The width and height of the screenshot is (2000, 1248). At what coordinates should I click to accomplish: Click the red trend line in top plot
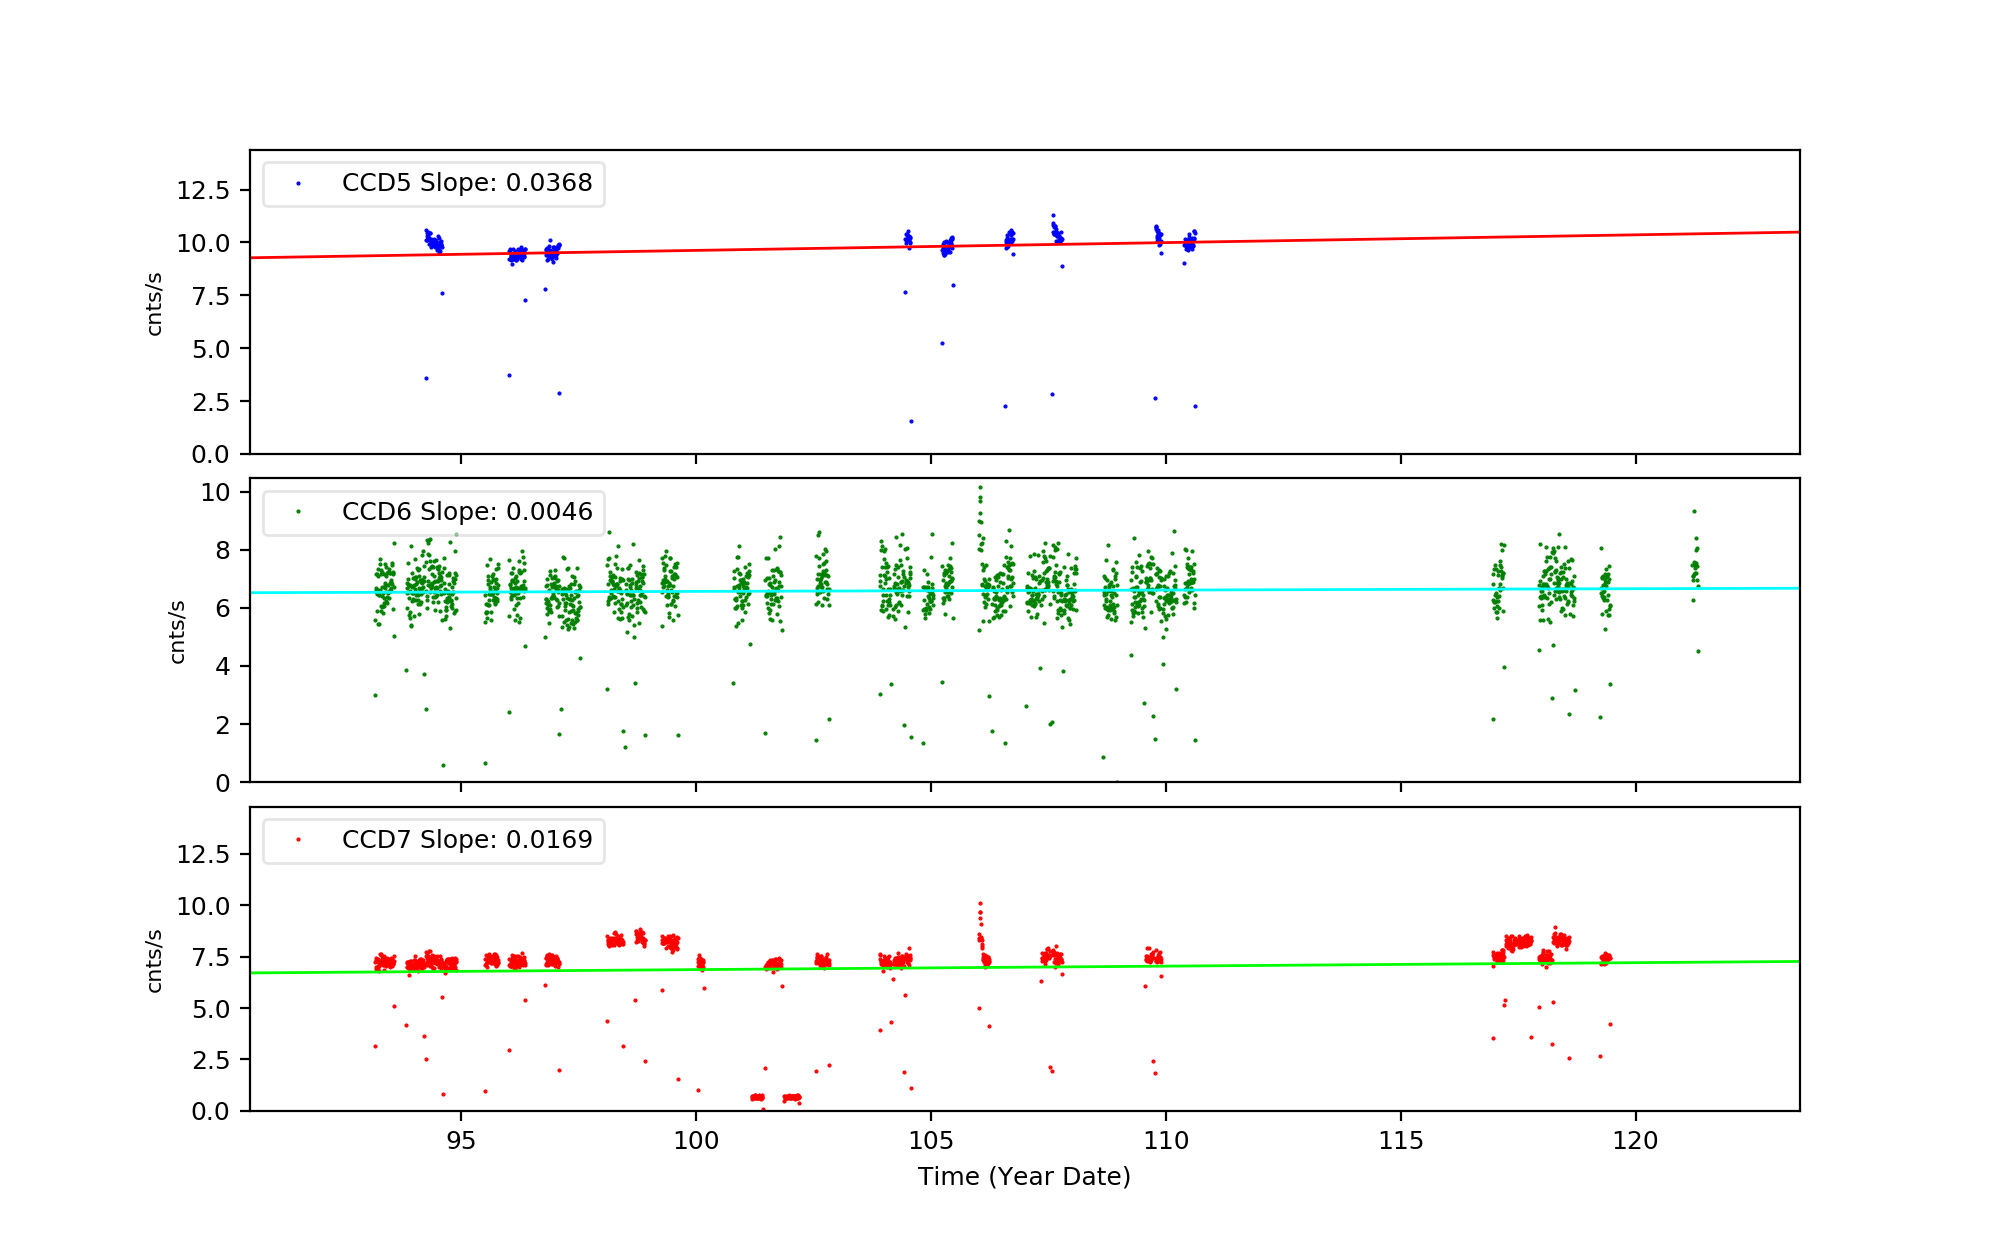[1400, 238]
